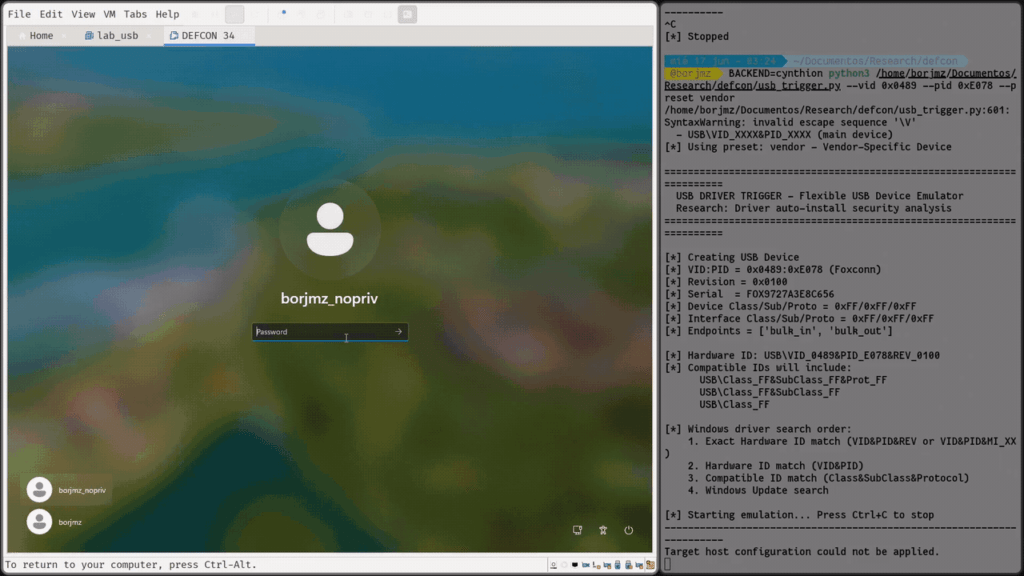The image size is (1024, 576).
Task: Open accessibility options on the login screen
Action: tap(603, 530)
